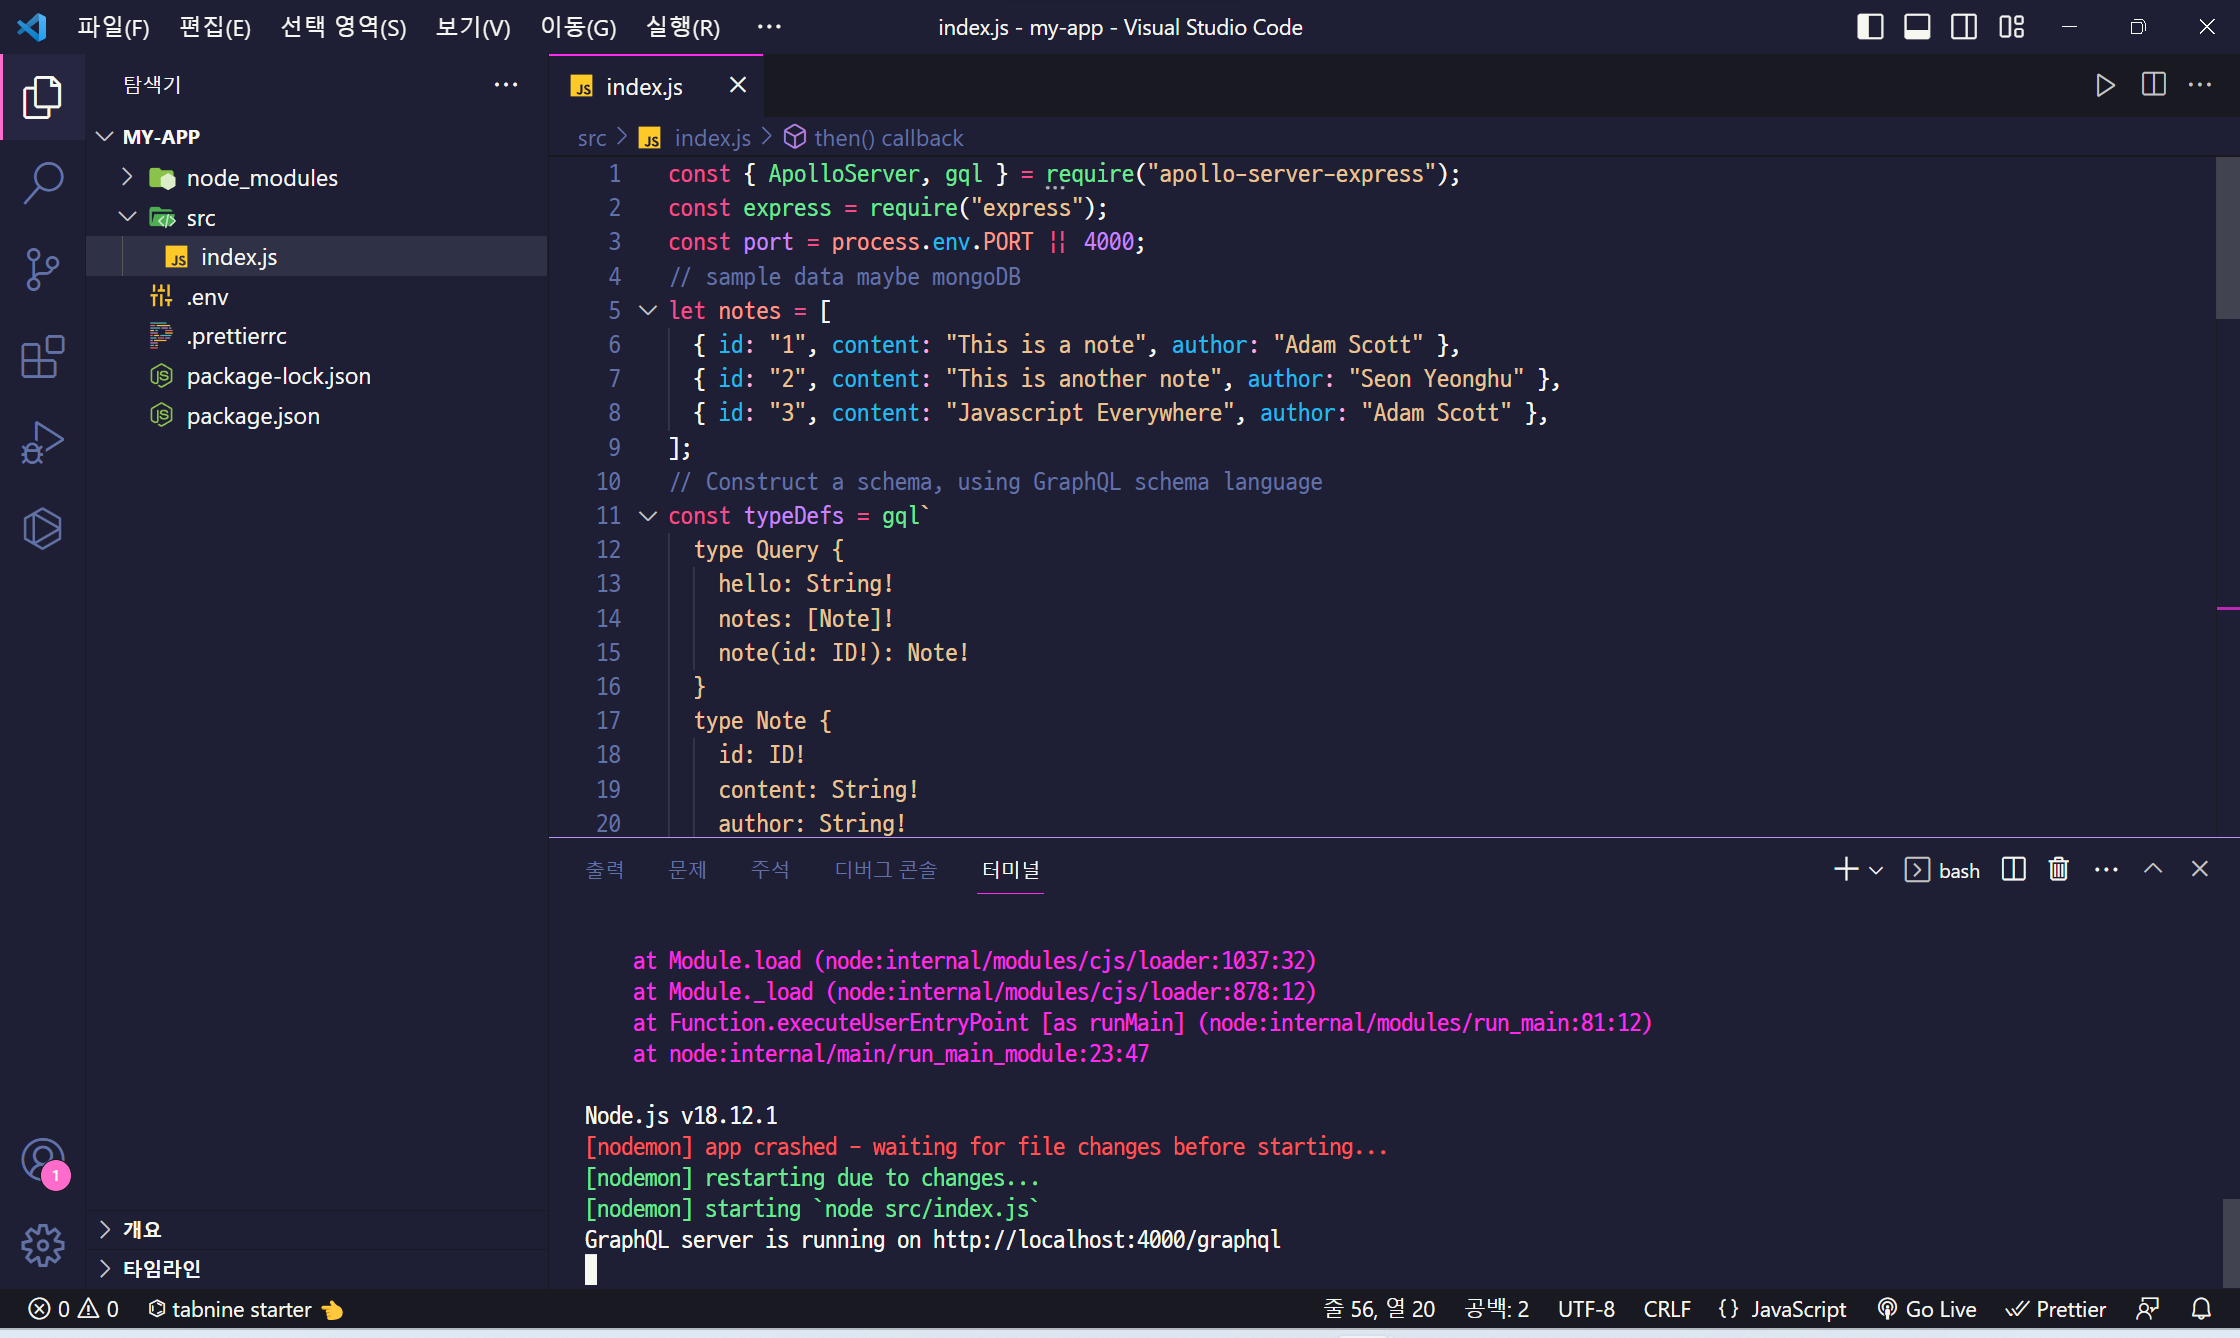Click the editor vertical scrollbar slider

(x=2227, y=238)
